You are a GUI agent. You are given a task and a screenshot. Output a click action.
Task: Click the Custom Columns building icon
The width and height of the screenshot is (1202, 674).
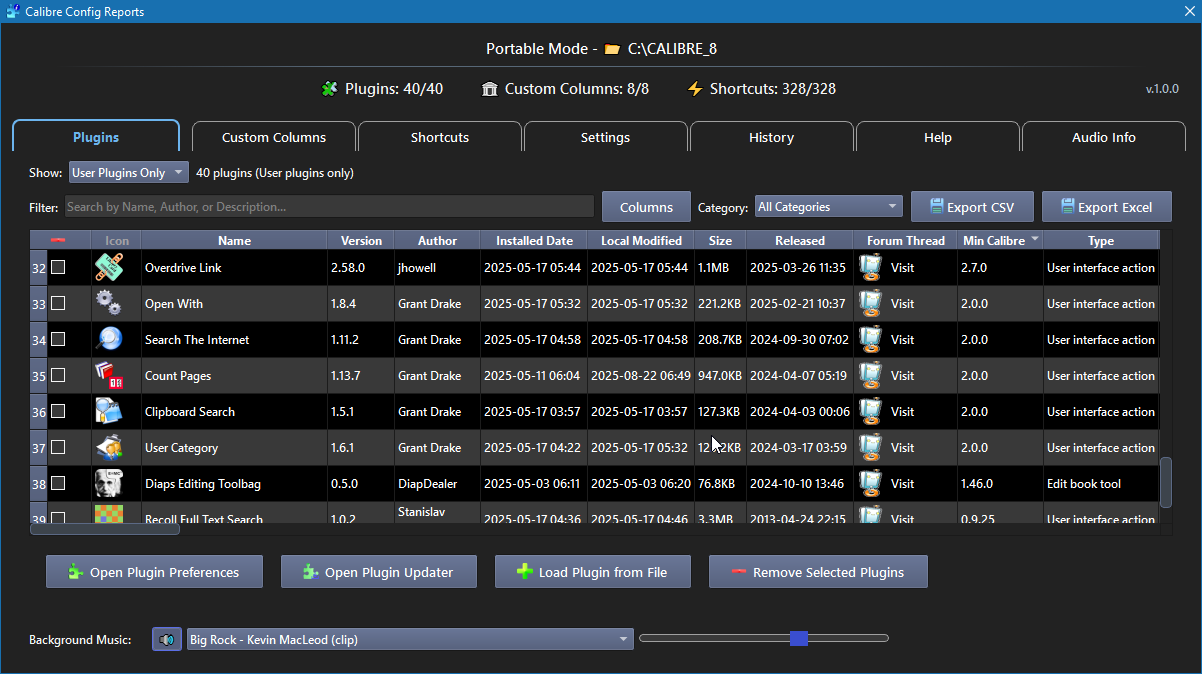tap(490, 89)
